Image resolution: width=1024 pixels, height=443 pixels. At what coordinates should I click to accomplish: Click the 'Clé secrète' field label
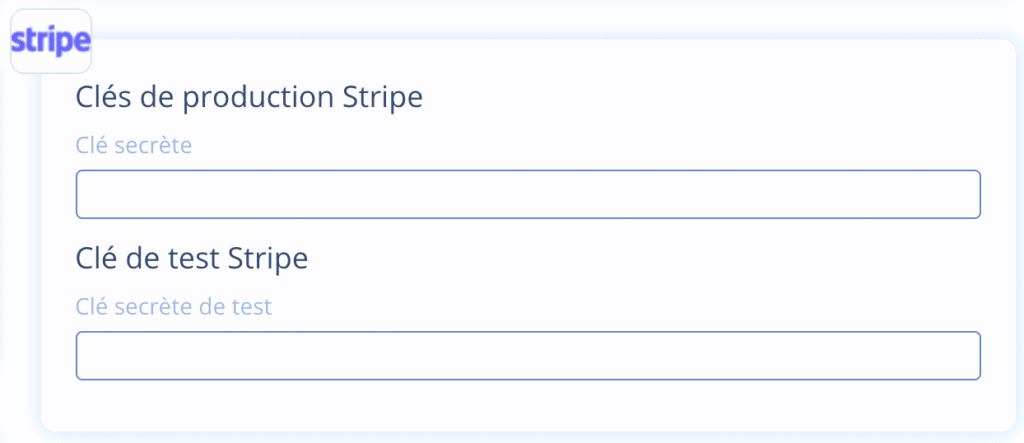point(133,145)
